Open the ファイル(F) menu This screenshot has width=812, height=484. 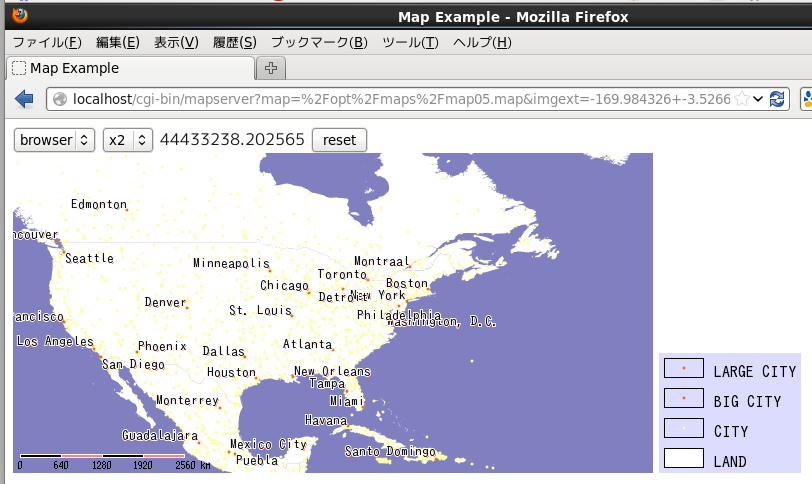46,42
